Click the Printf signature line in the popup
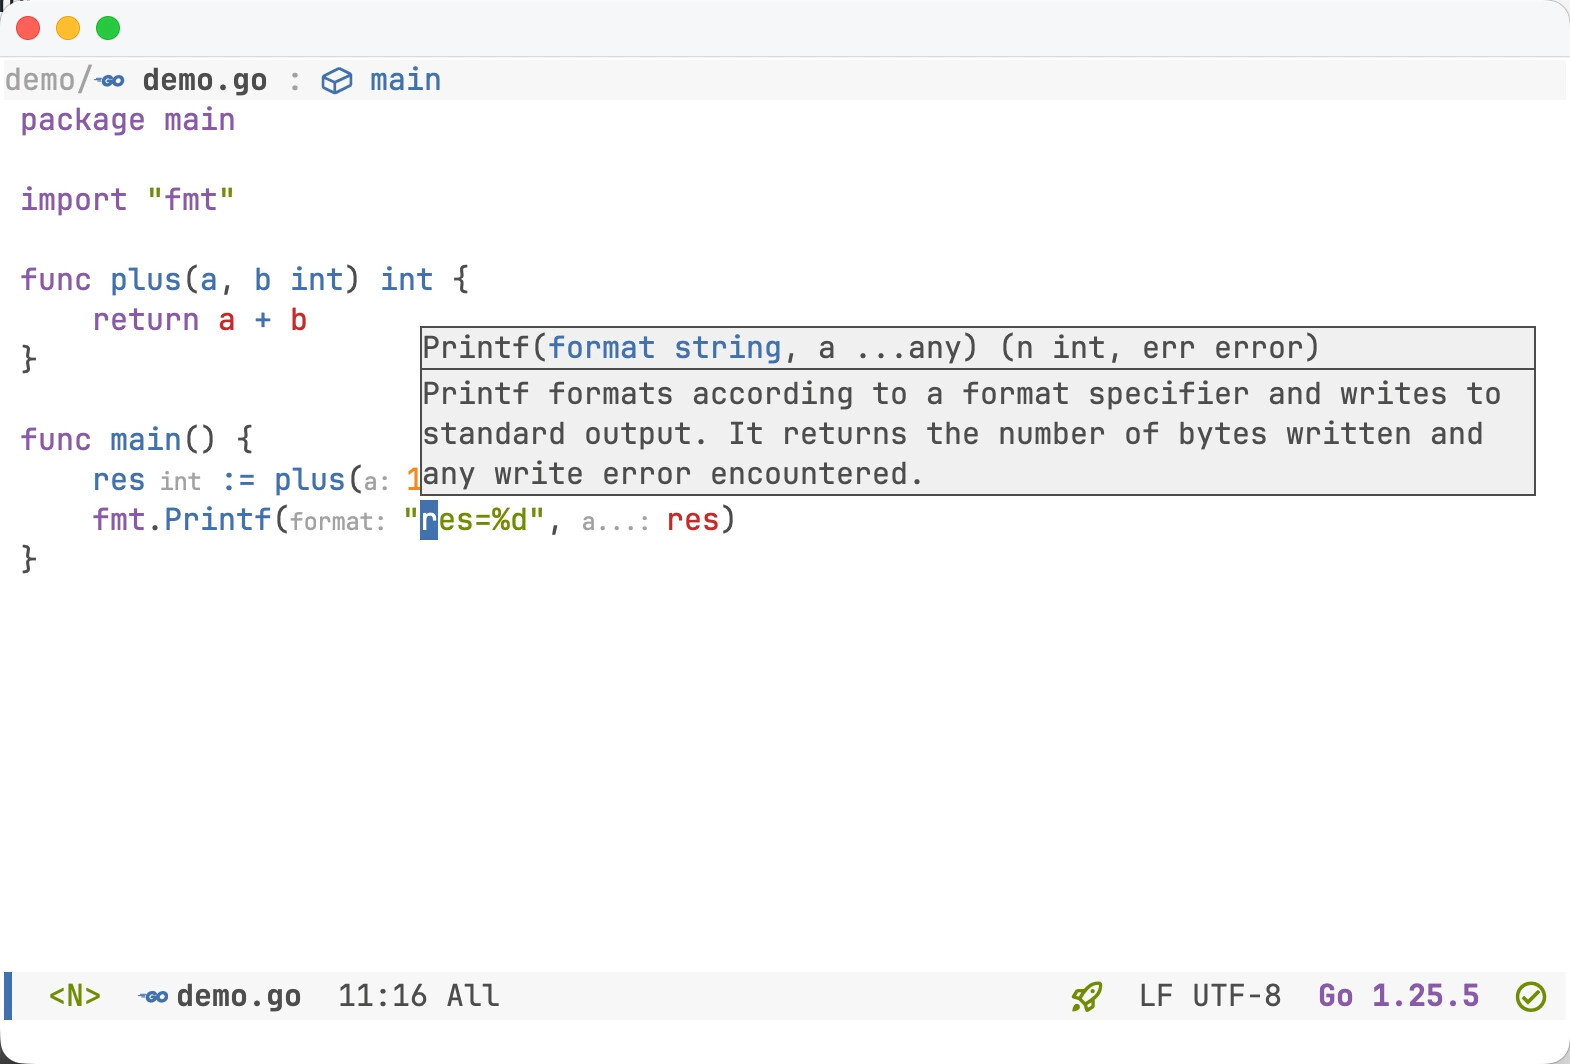The height and width of the screenshot is (1064, 1570). pos(870,348)
